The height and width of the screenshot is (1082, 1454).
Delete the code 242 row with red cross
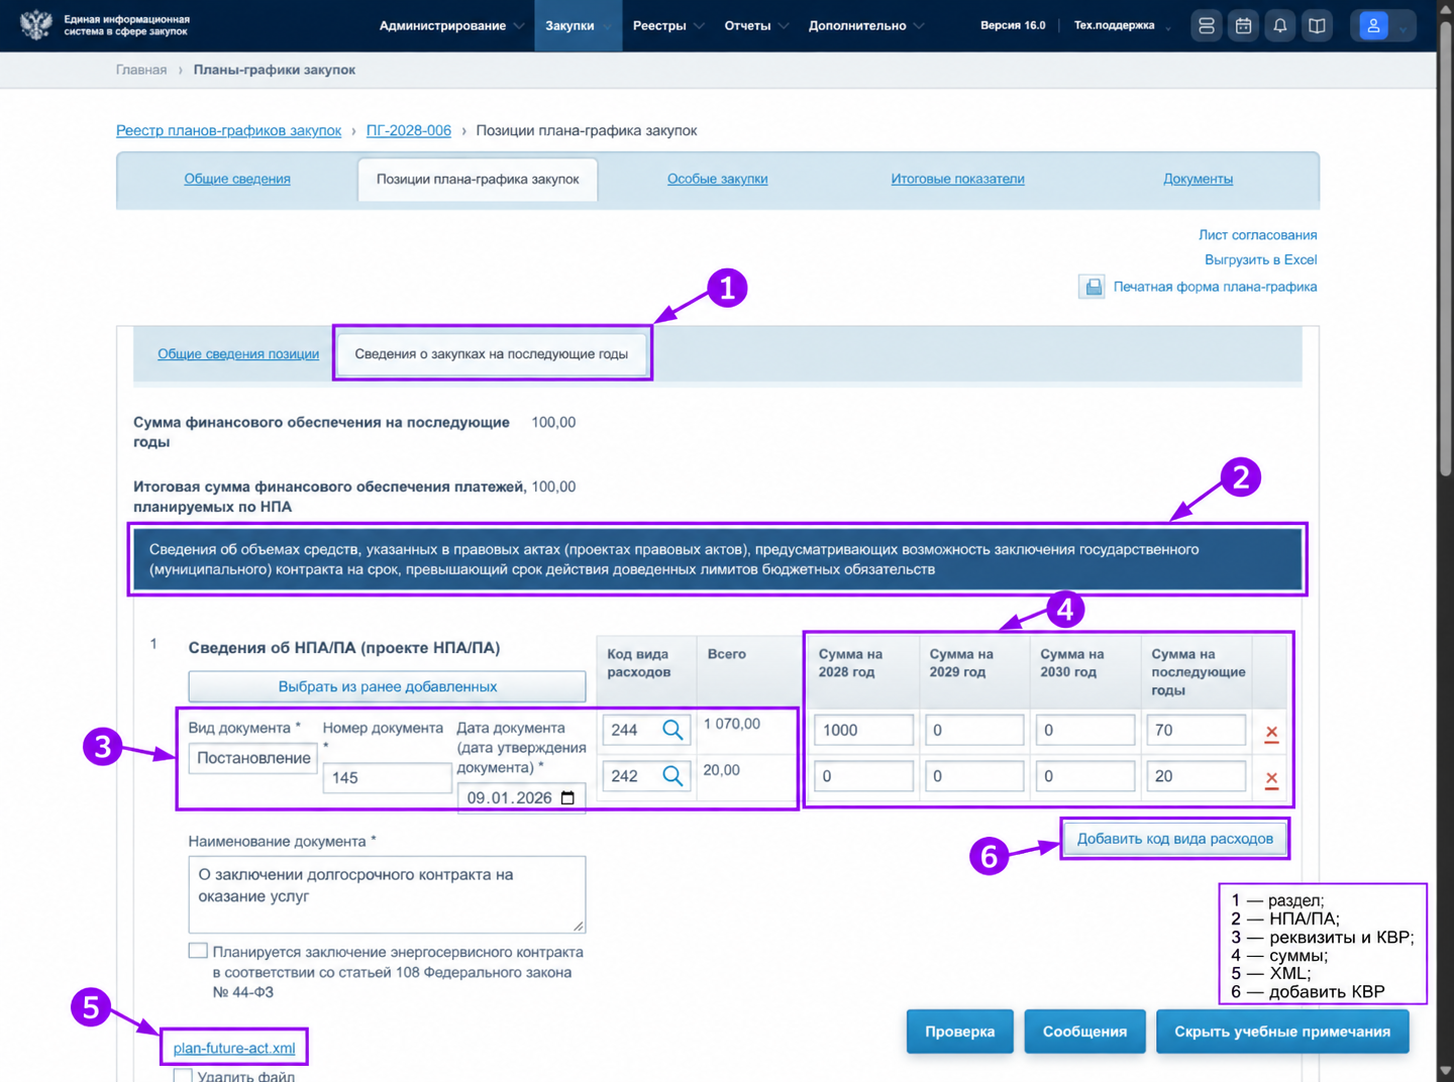click(1271, 778)
